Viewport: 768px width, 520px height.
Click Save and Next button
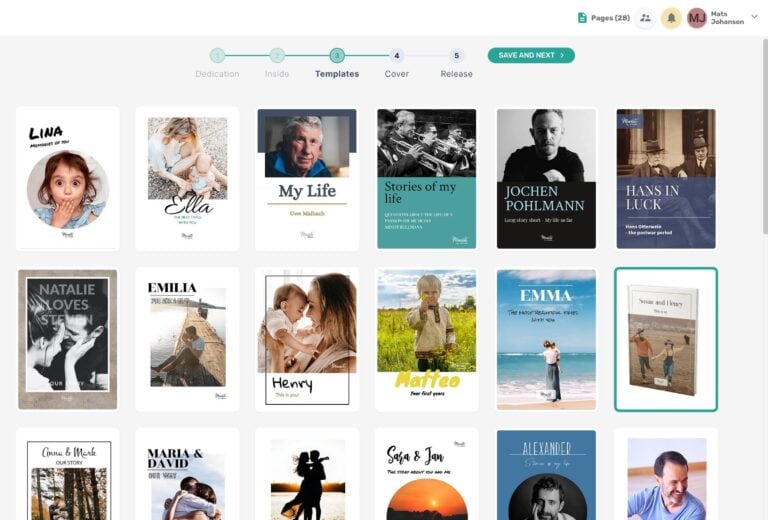[531, 55]
